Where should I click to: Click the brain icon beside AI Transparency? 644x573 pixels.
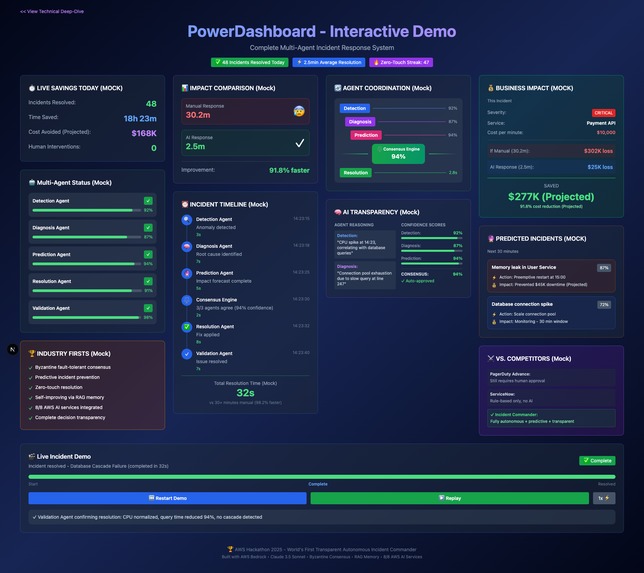pyautogui.click(x=338, y=212)
